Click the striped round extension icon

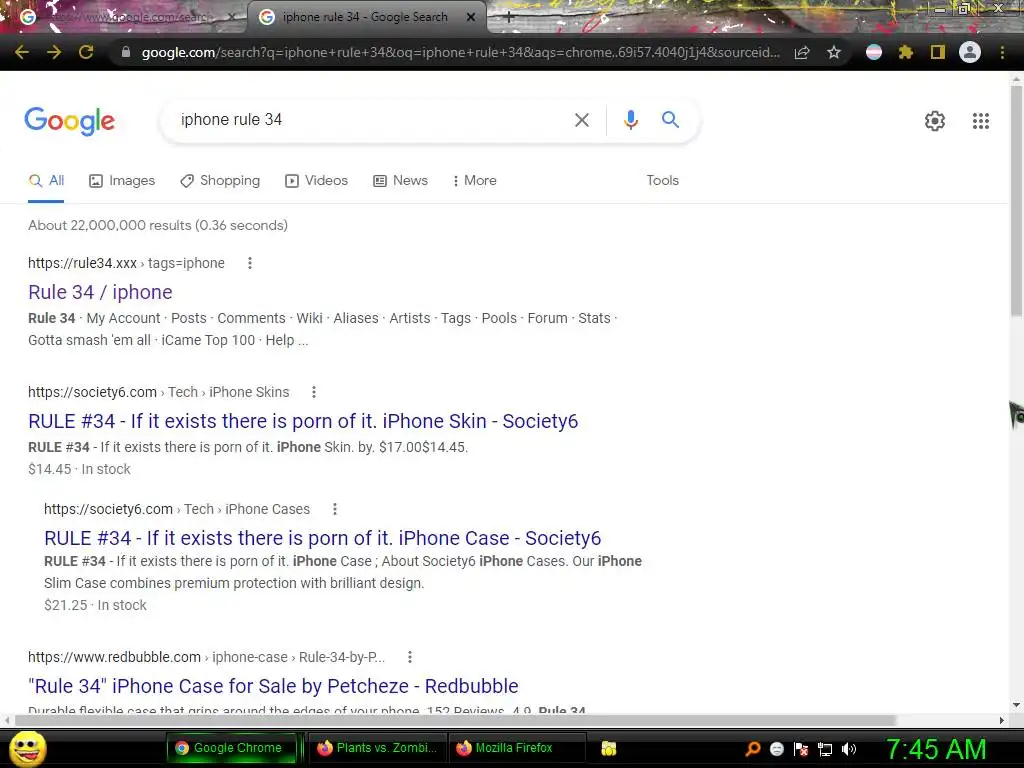point(874,52)
